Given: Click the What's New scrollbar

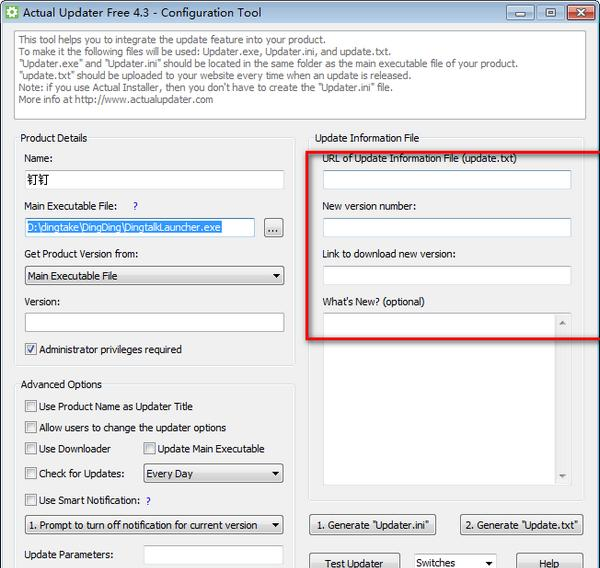Looking at the screenshot, I should point(564,400).
